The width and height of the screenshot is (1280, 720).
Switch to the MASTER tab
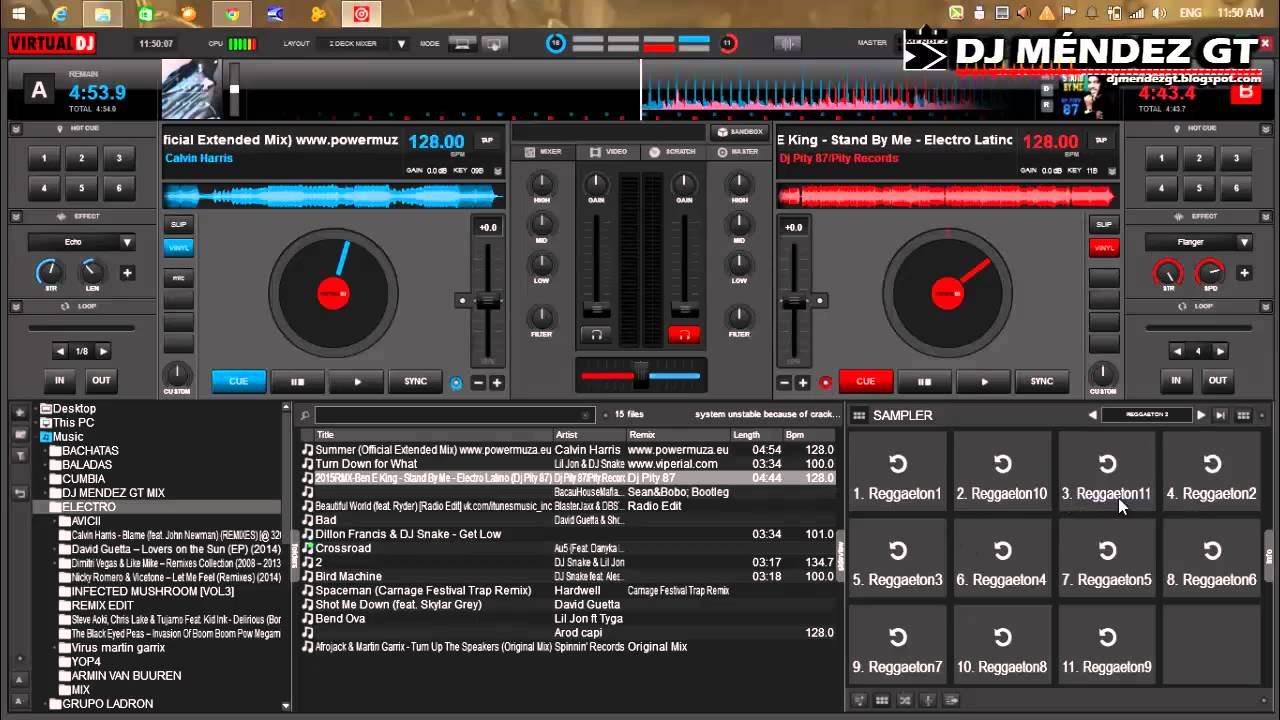(x=738, y=152)
